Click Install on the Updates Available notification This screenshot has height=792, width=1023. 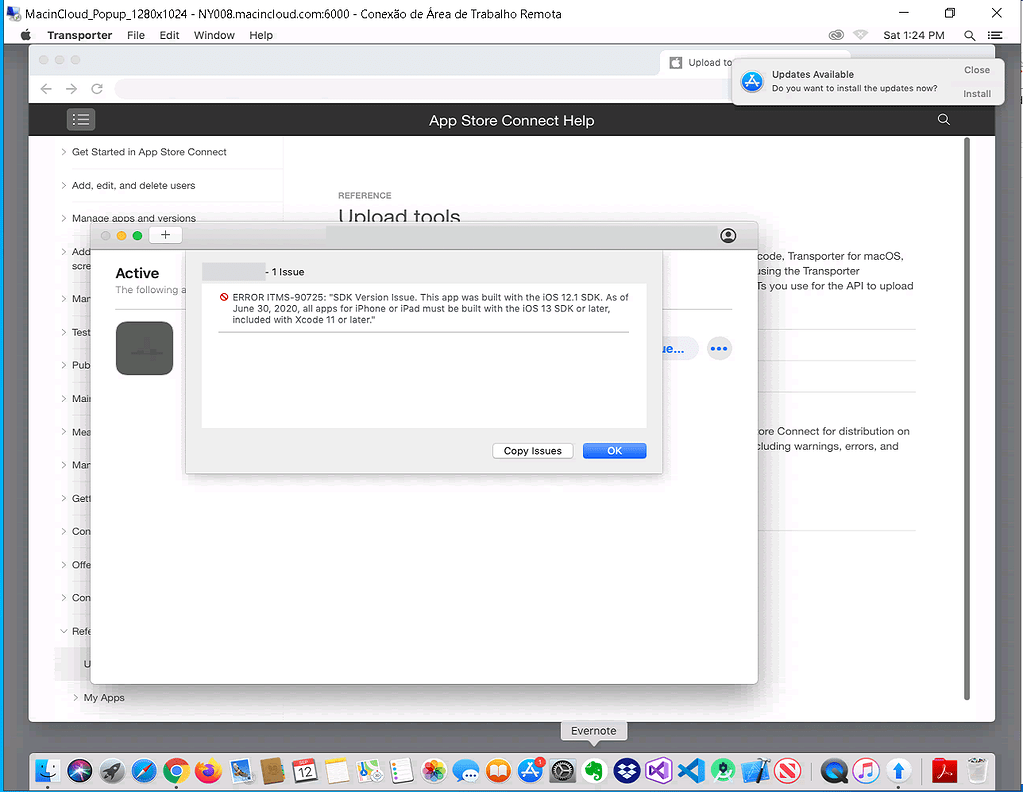pos(976,94)
